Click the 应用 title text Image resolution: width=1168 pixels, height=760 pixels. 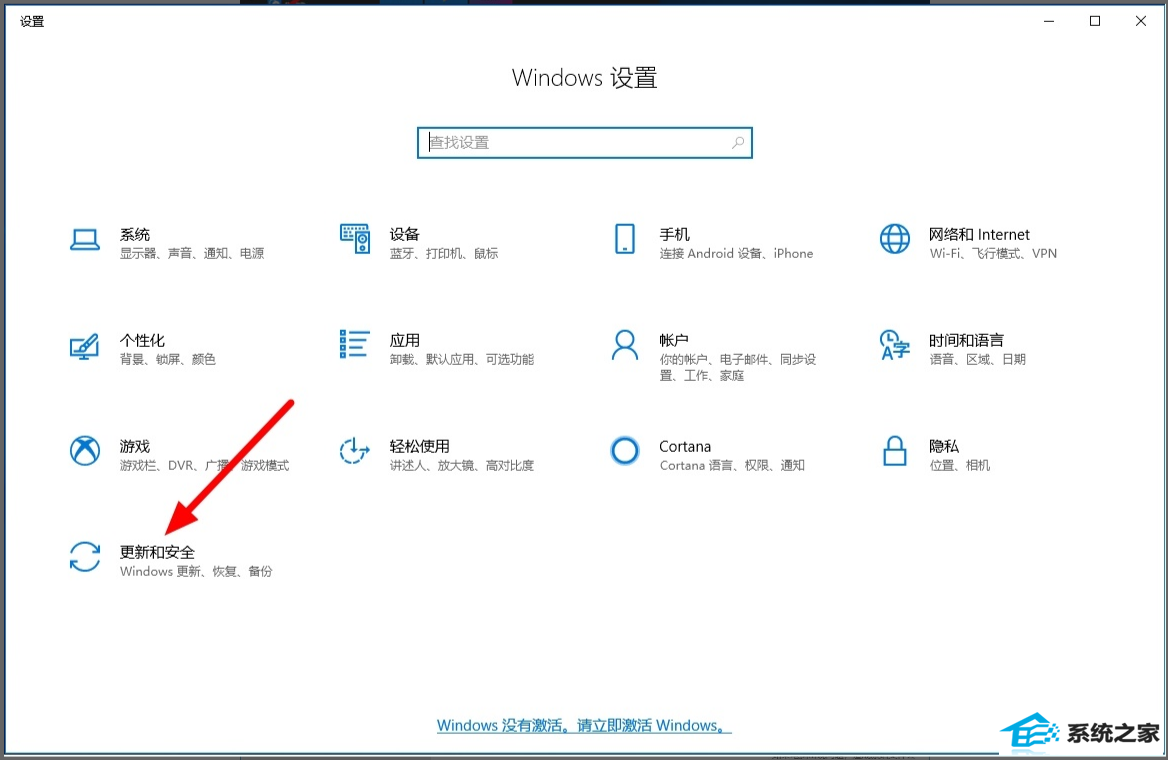point(404,341)
